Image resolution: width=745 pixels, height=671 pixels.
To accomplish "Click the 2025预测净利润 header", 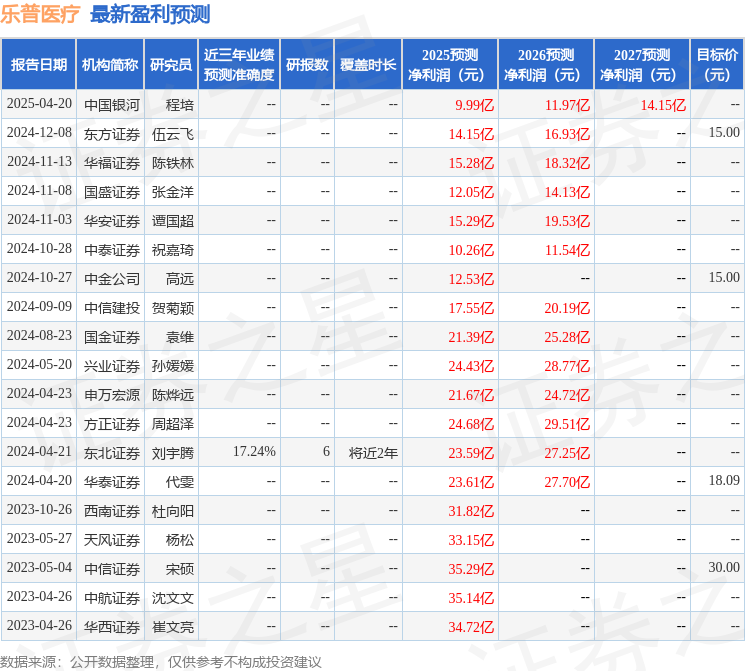I will [x=450, y=65].
